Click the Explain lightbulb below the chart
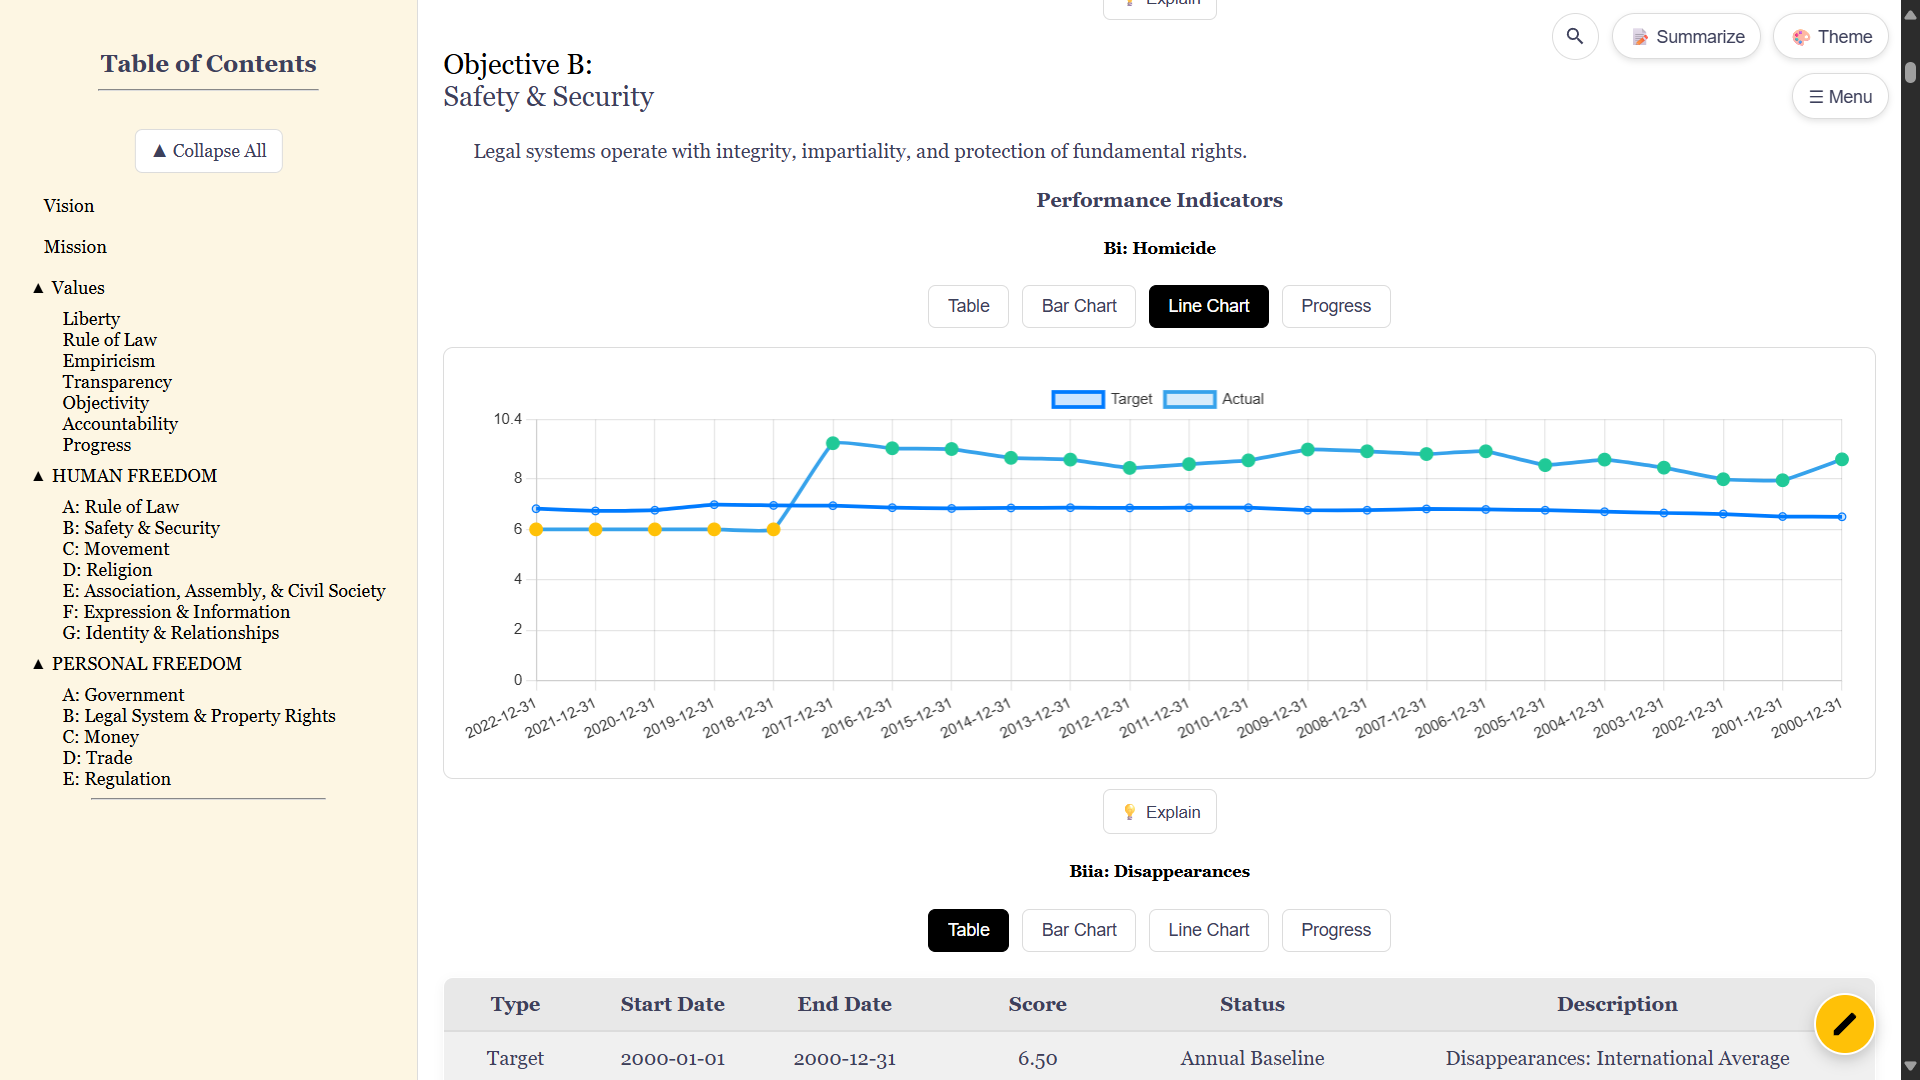 (x=1159, y=812)
